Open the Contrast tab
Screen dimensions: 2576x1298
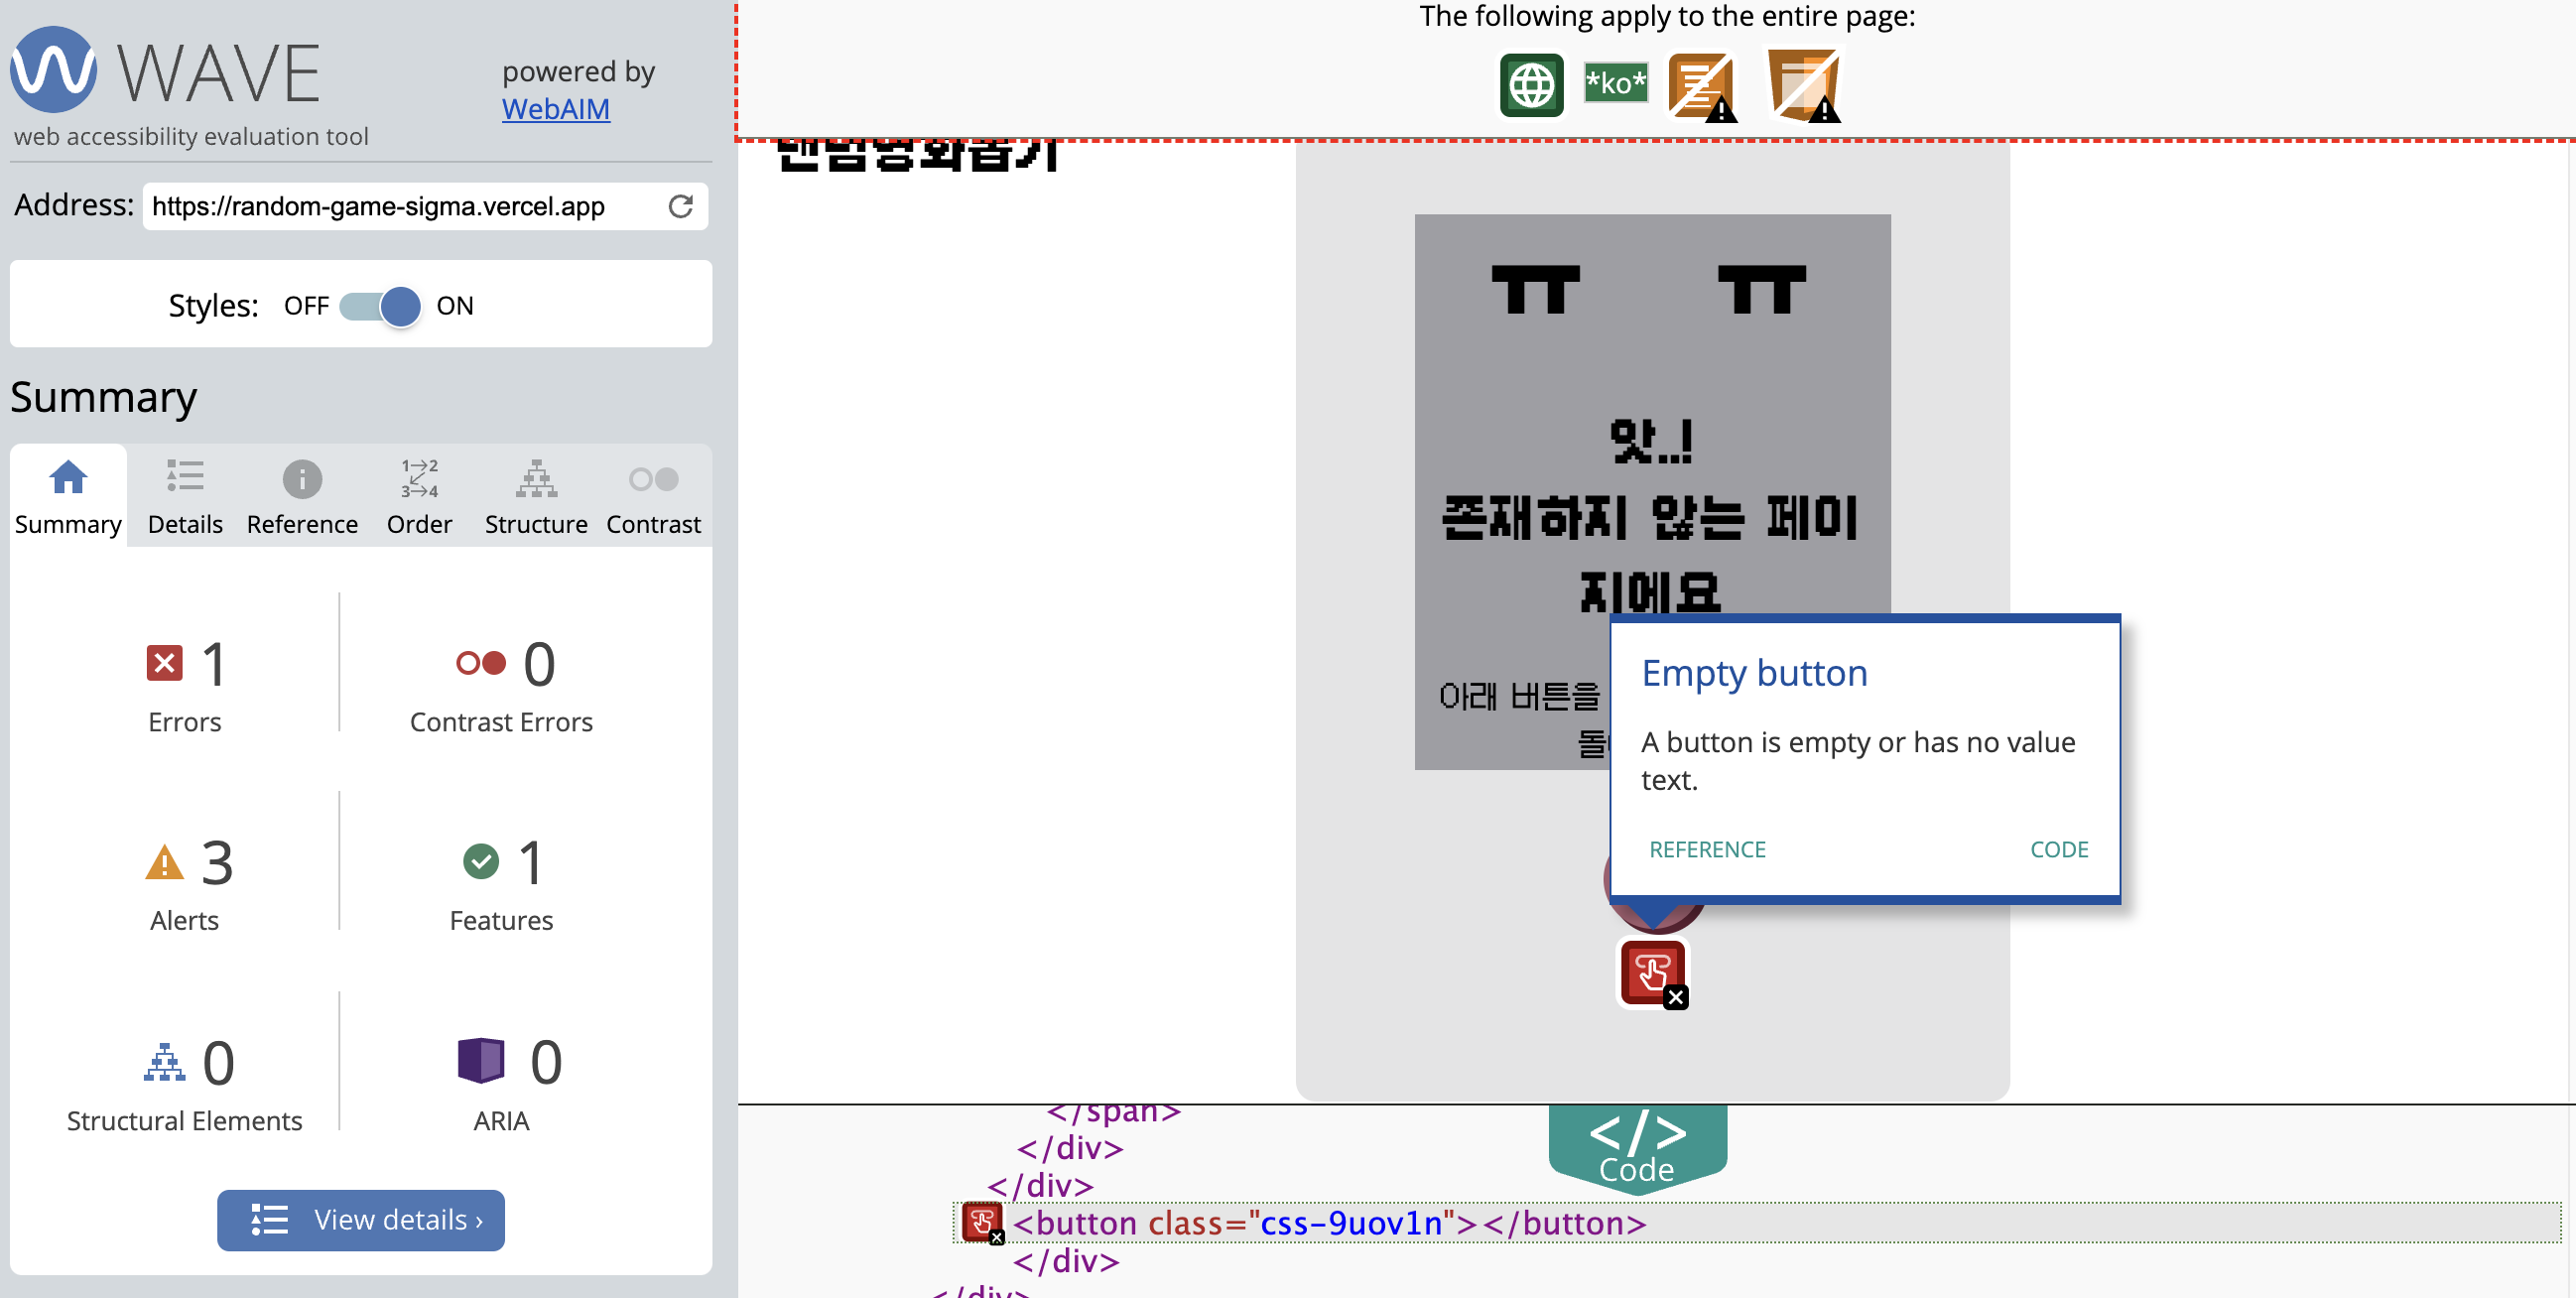pyautogui.click(x=653, y=498)
